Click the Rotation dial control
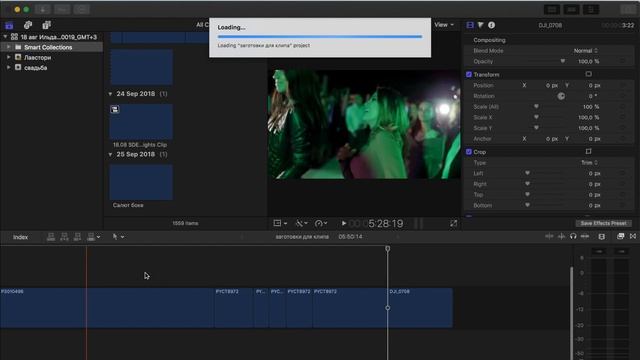The width and height of the screenshot is (640, 360). (x=561, y=96)
